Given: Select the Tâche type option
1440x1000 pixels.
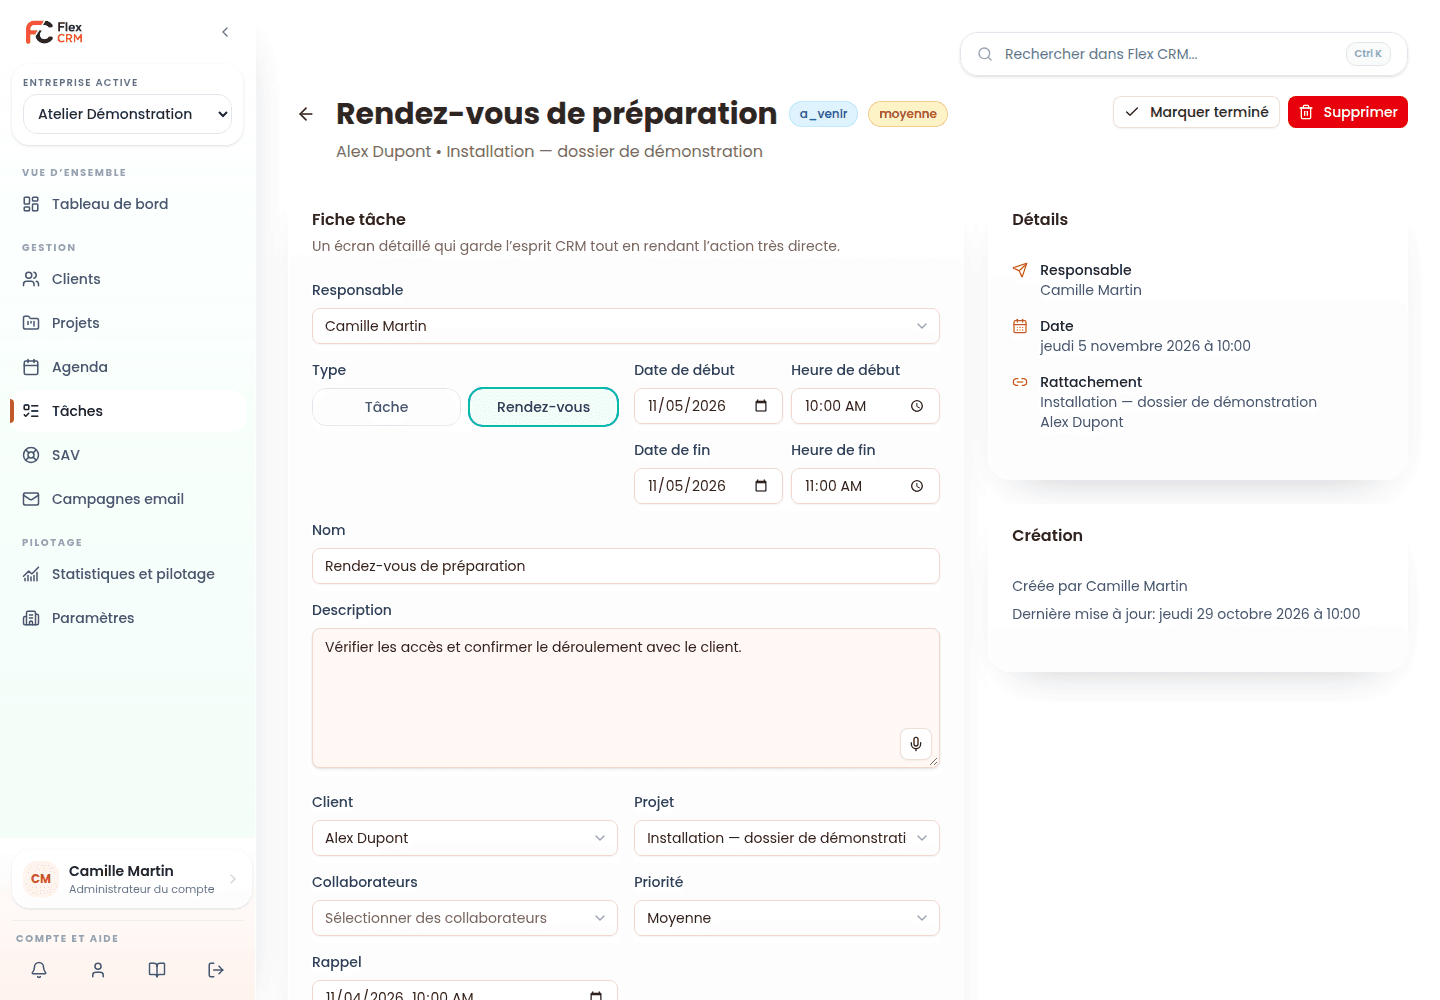Looking at the screenshot, I should 386,407.
